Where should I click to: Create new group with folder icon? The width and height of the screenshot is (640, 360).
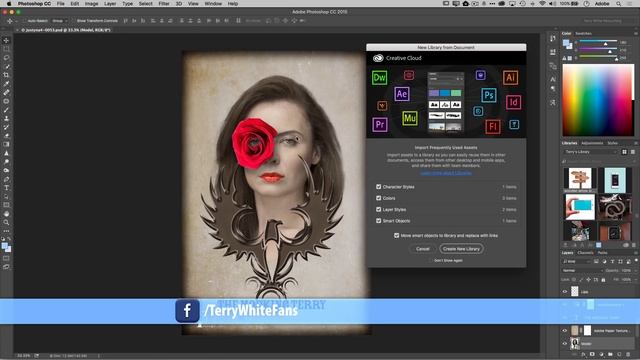(610, 354)
